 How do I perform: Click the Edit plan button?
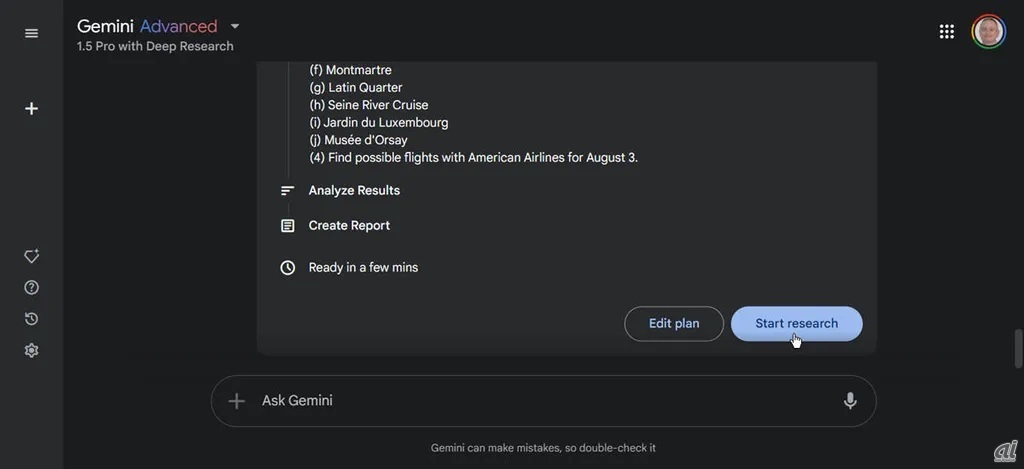(673, 323)
